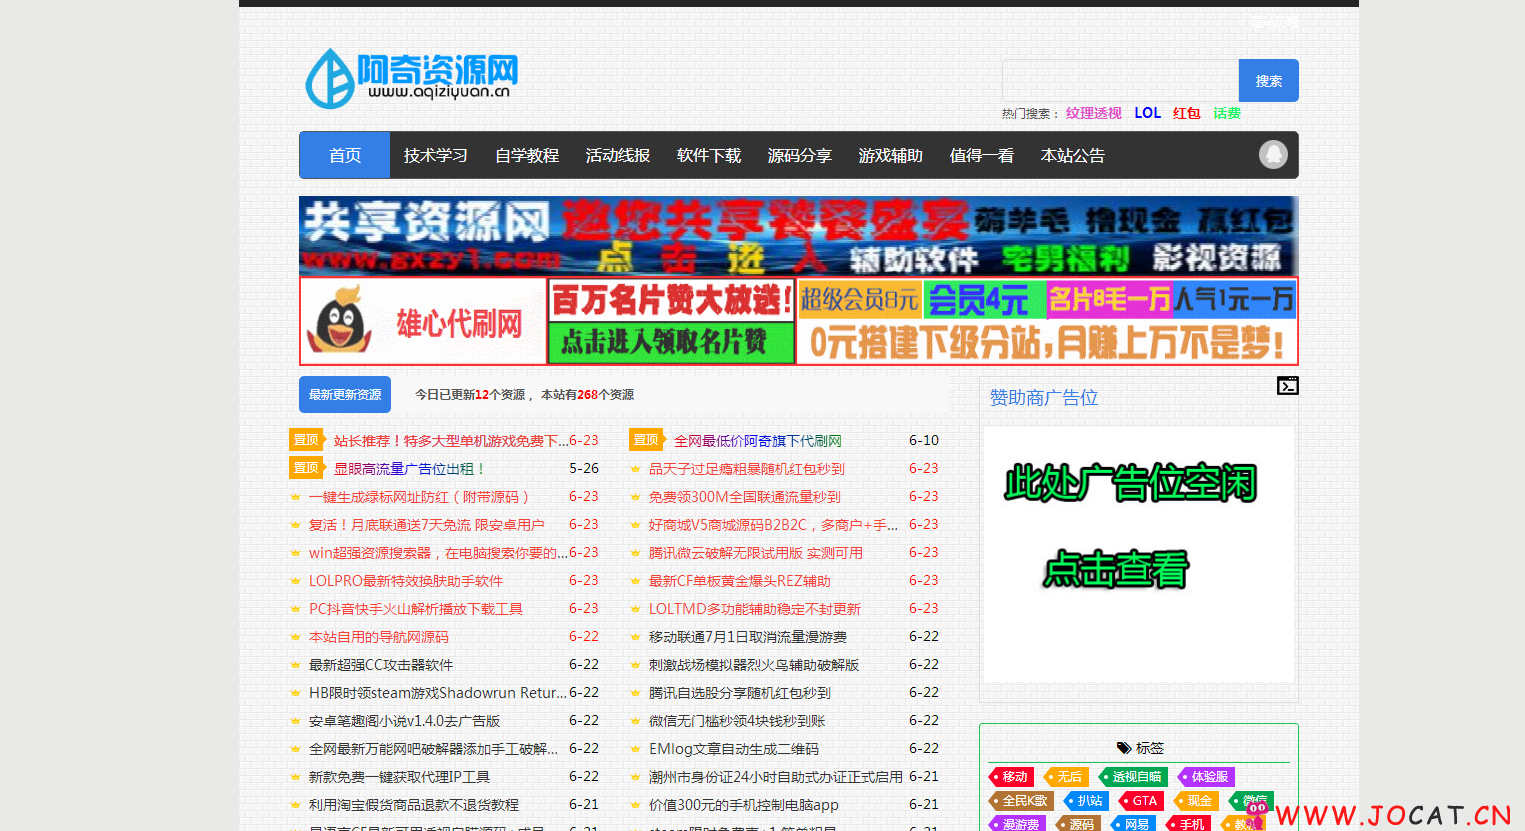Click the crown icon beside LOLPRO最新特效换肤助手软件
The width and height of the screenshot is (1525, 831).
[295, 581]
